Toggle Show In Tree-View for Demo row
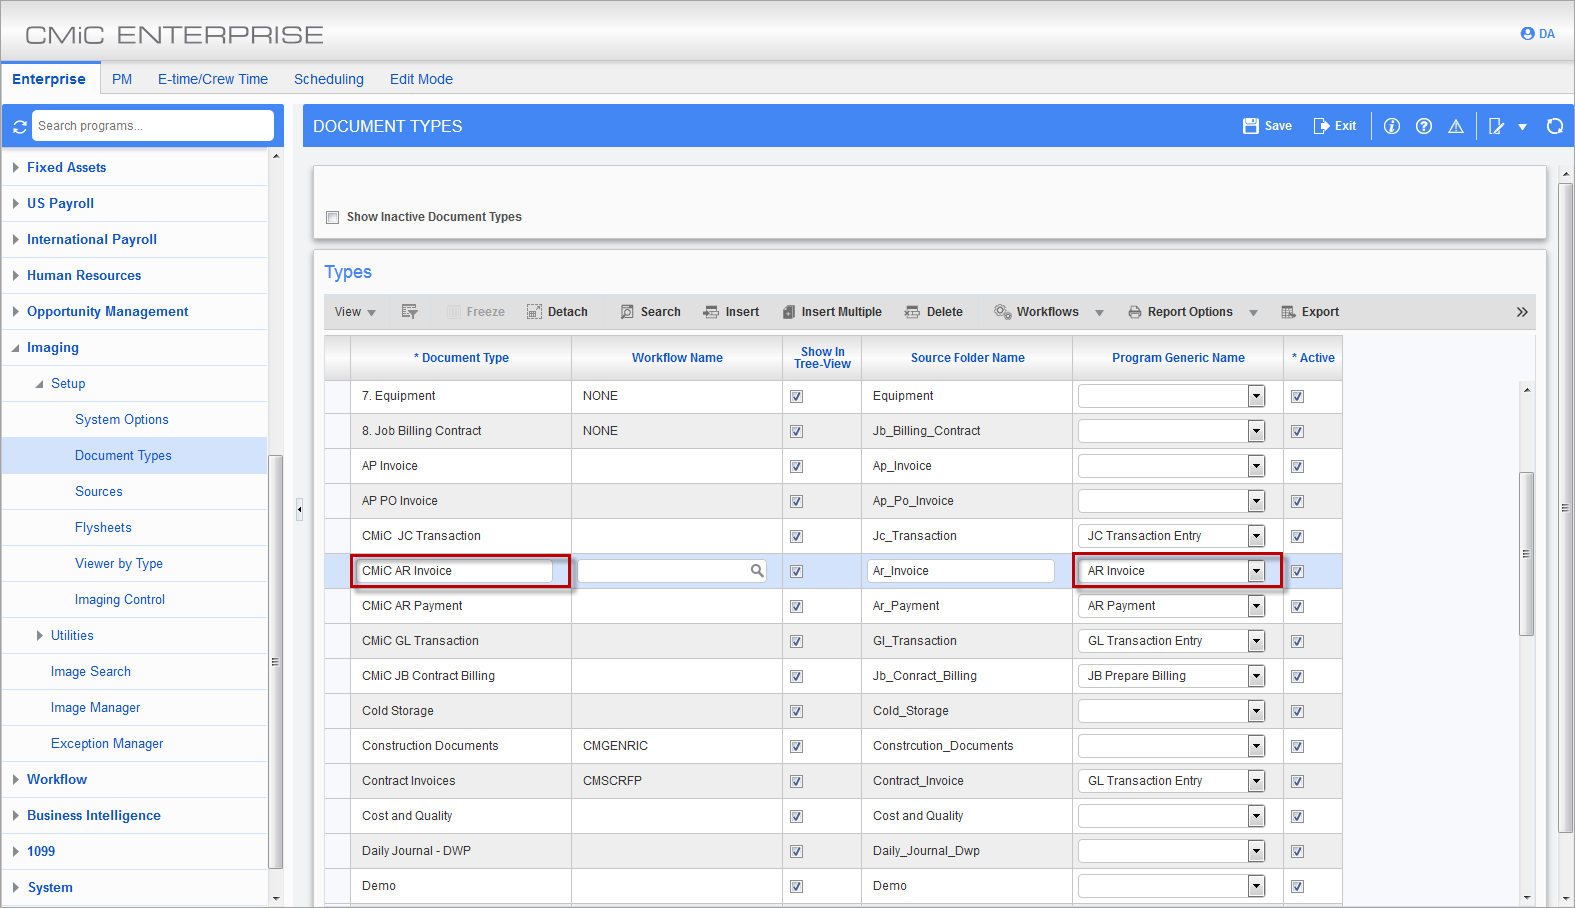This screenshot has height=908, width=1575. pyautogui.click(x=797, y=886)
